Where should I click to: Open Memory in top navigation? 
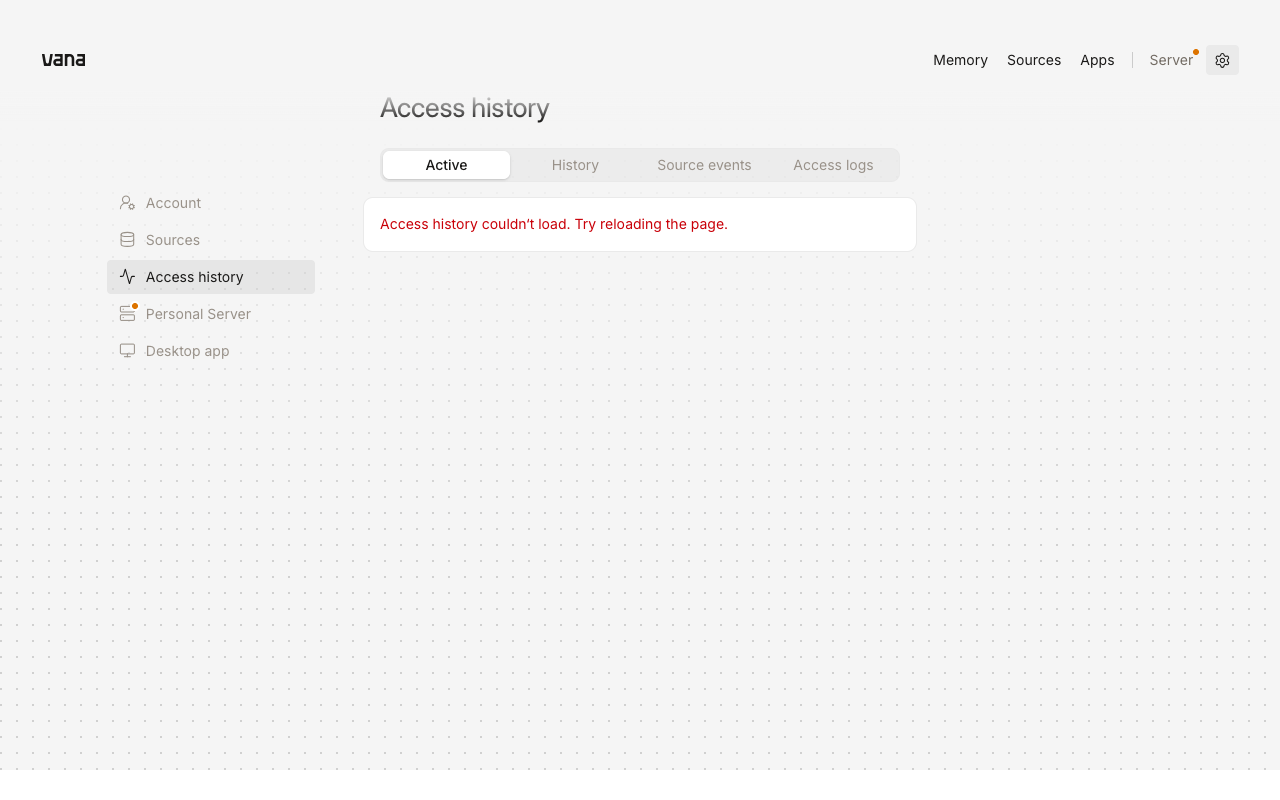(x=960, y=60)
